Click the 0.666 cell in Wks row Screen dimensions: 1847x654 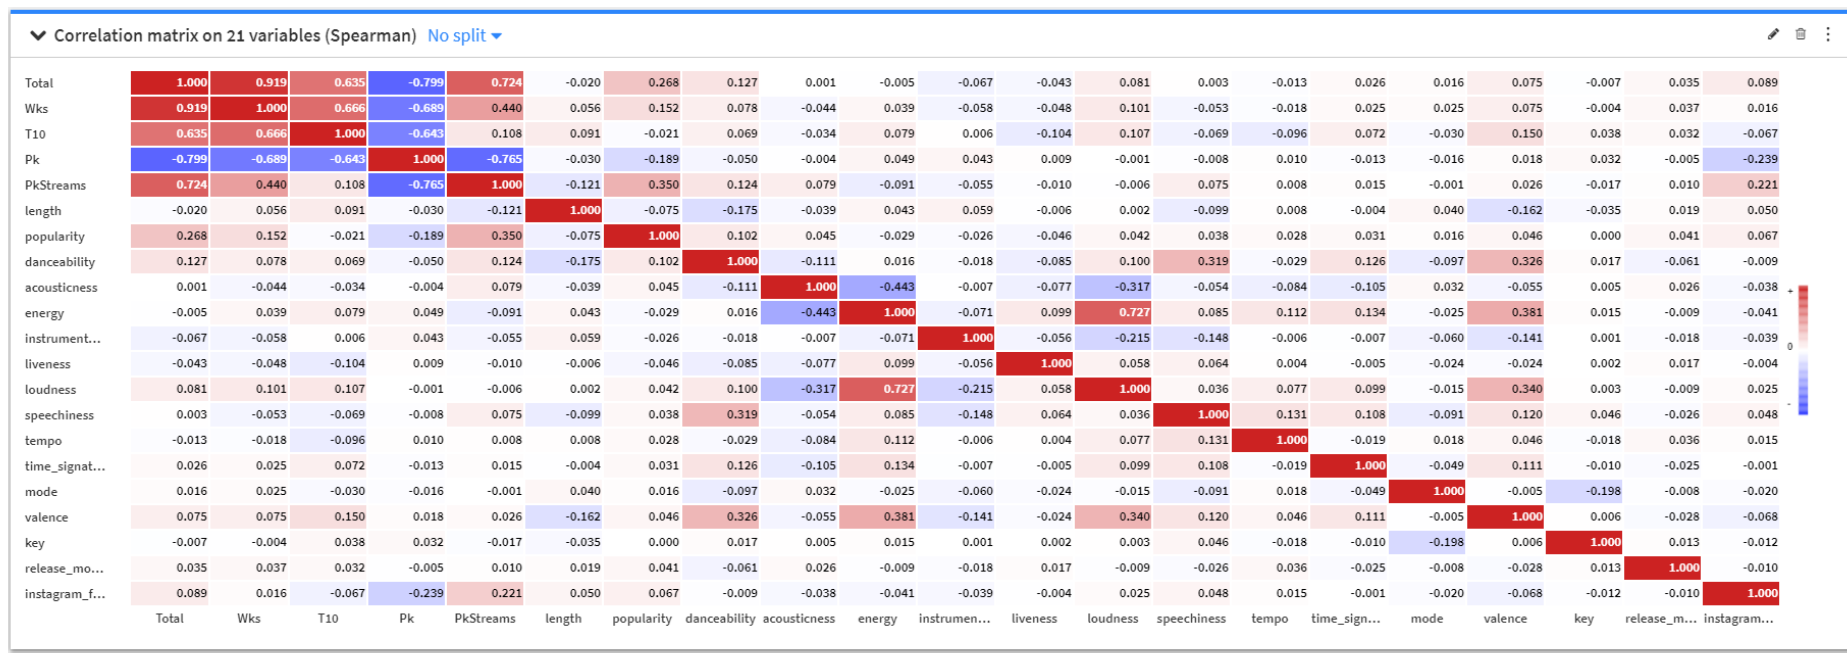[327, 108]
